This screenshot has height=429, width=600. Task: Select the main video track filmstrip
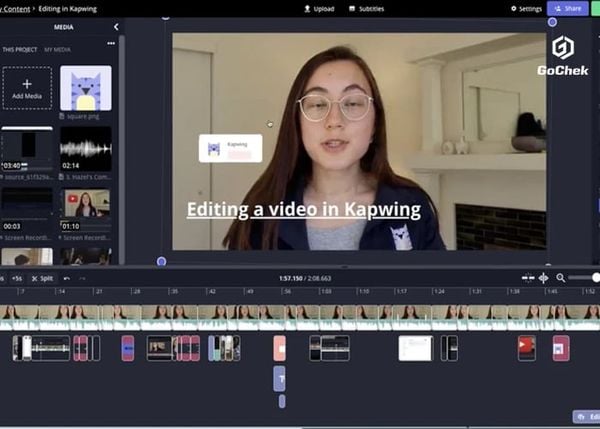tap(300, 318)
